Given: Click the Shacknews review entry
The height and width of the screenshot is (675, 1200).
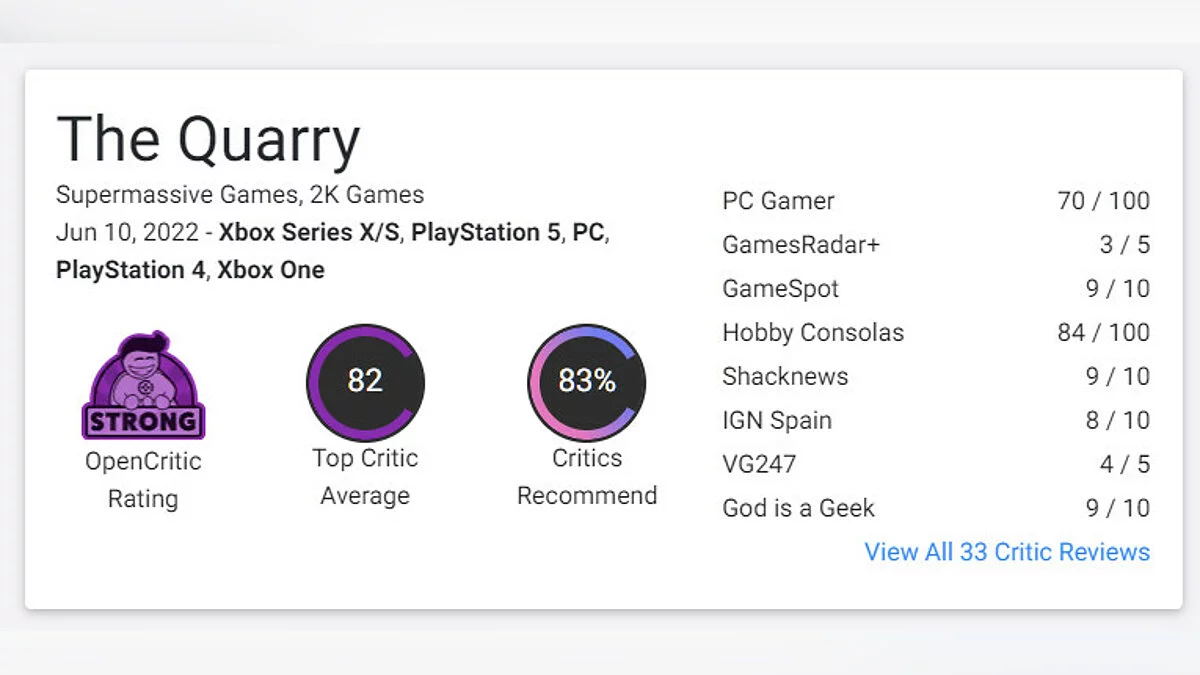Looking at the screenshot, I should click(x=785, y=377).
